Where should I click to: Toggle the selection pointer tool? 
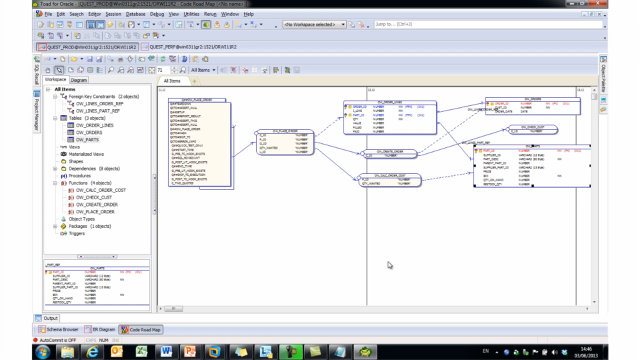pos(59,70)
